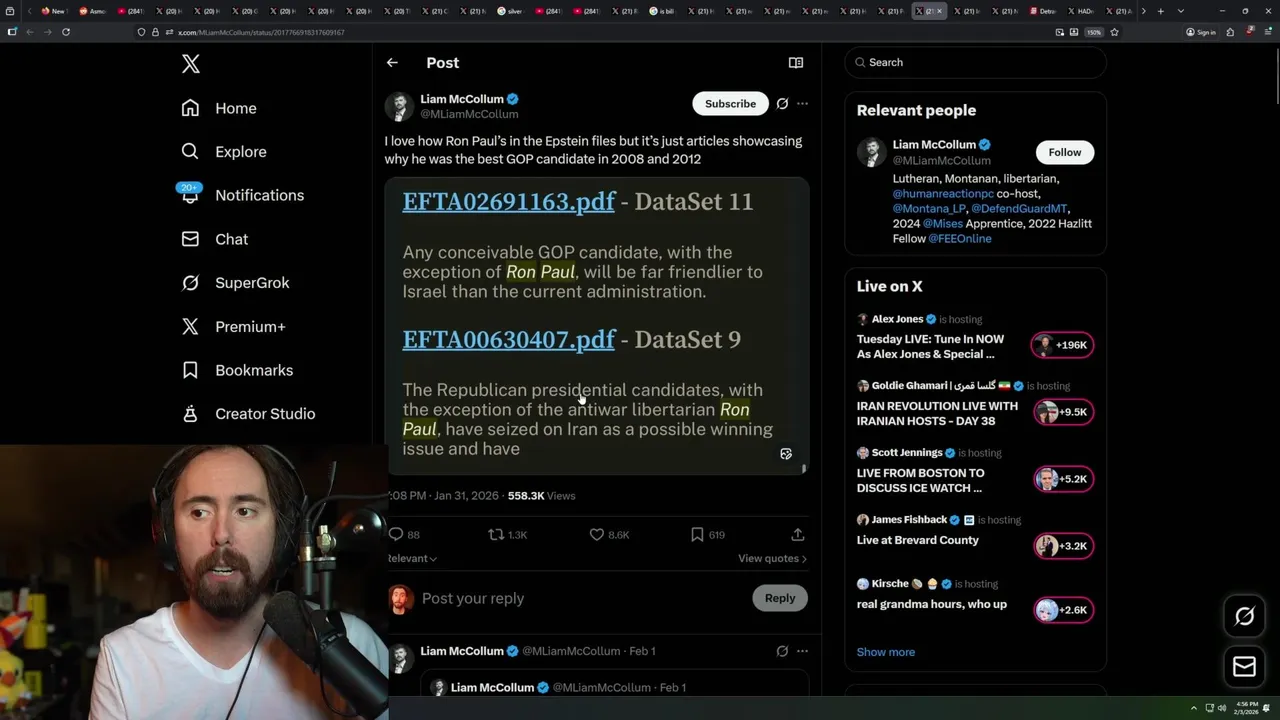The height and width of the screenshot is (720, 1280).
Task: Open a new browser tab with plus
Action: tap(1160, 11)
